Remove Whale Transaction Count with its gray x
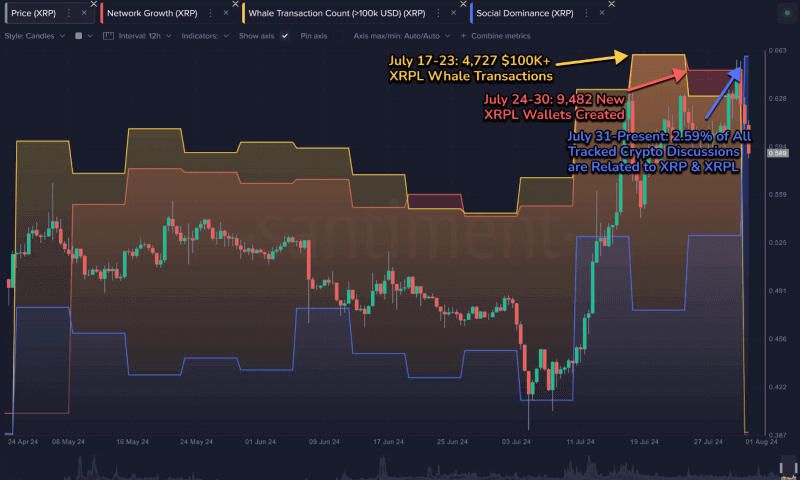This screenshot has width=800, height=480. tap(454, 13)
